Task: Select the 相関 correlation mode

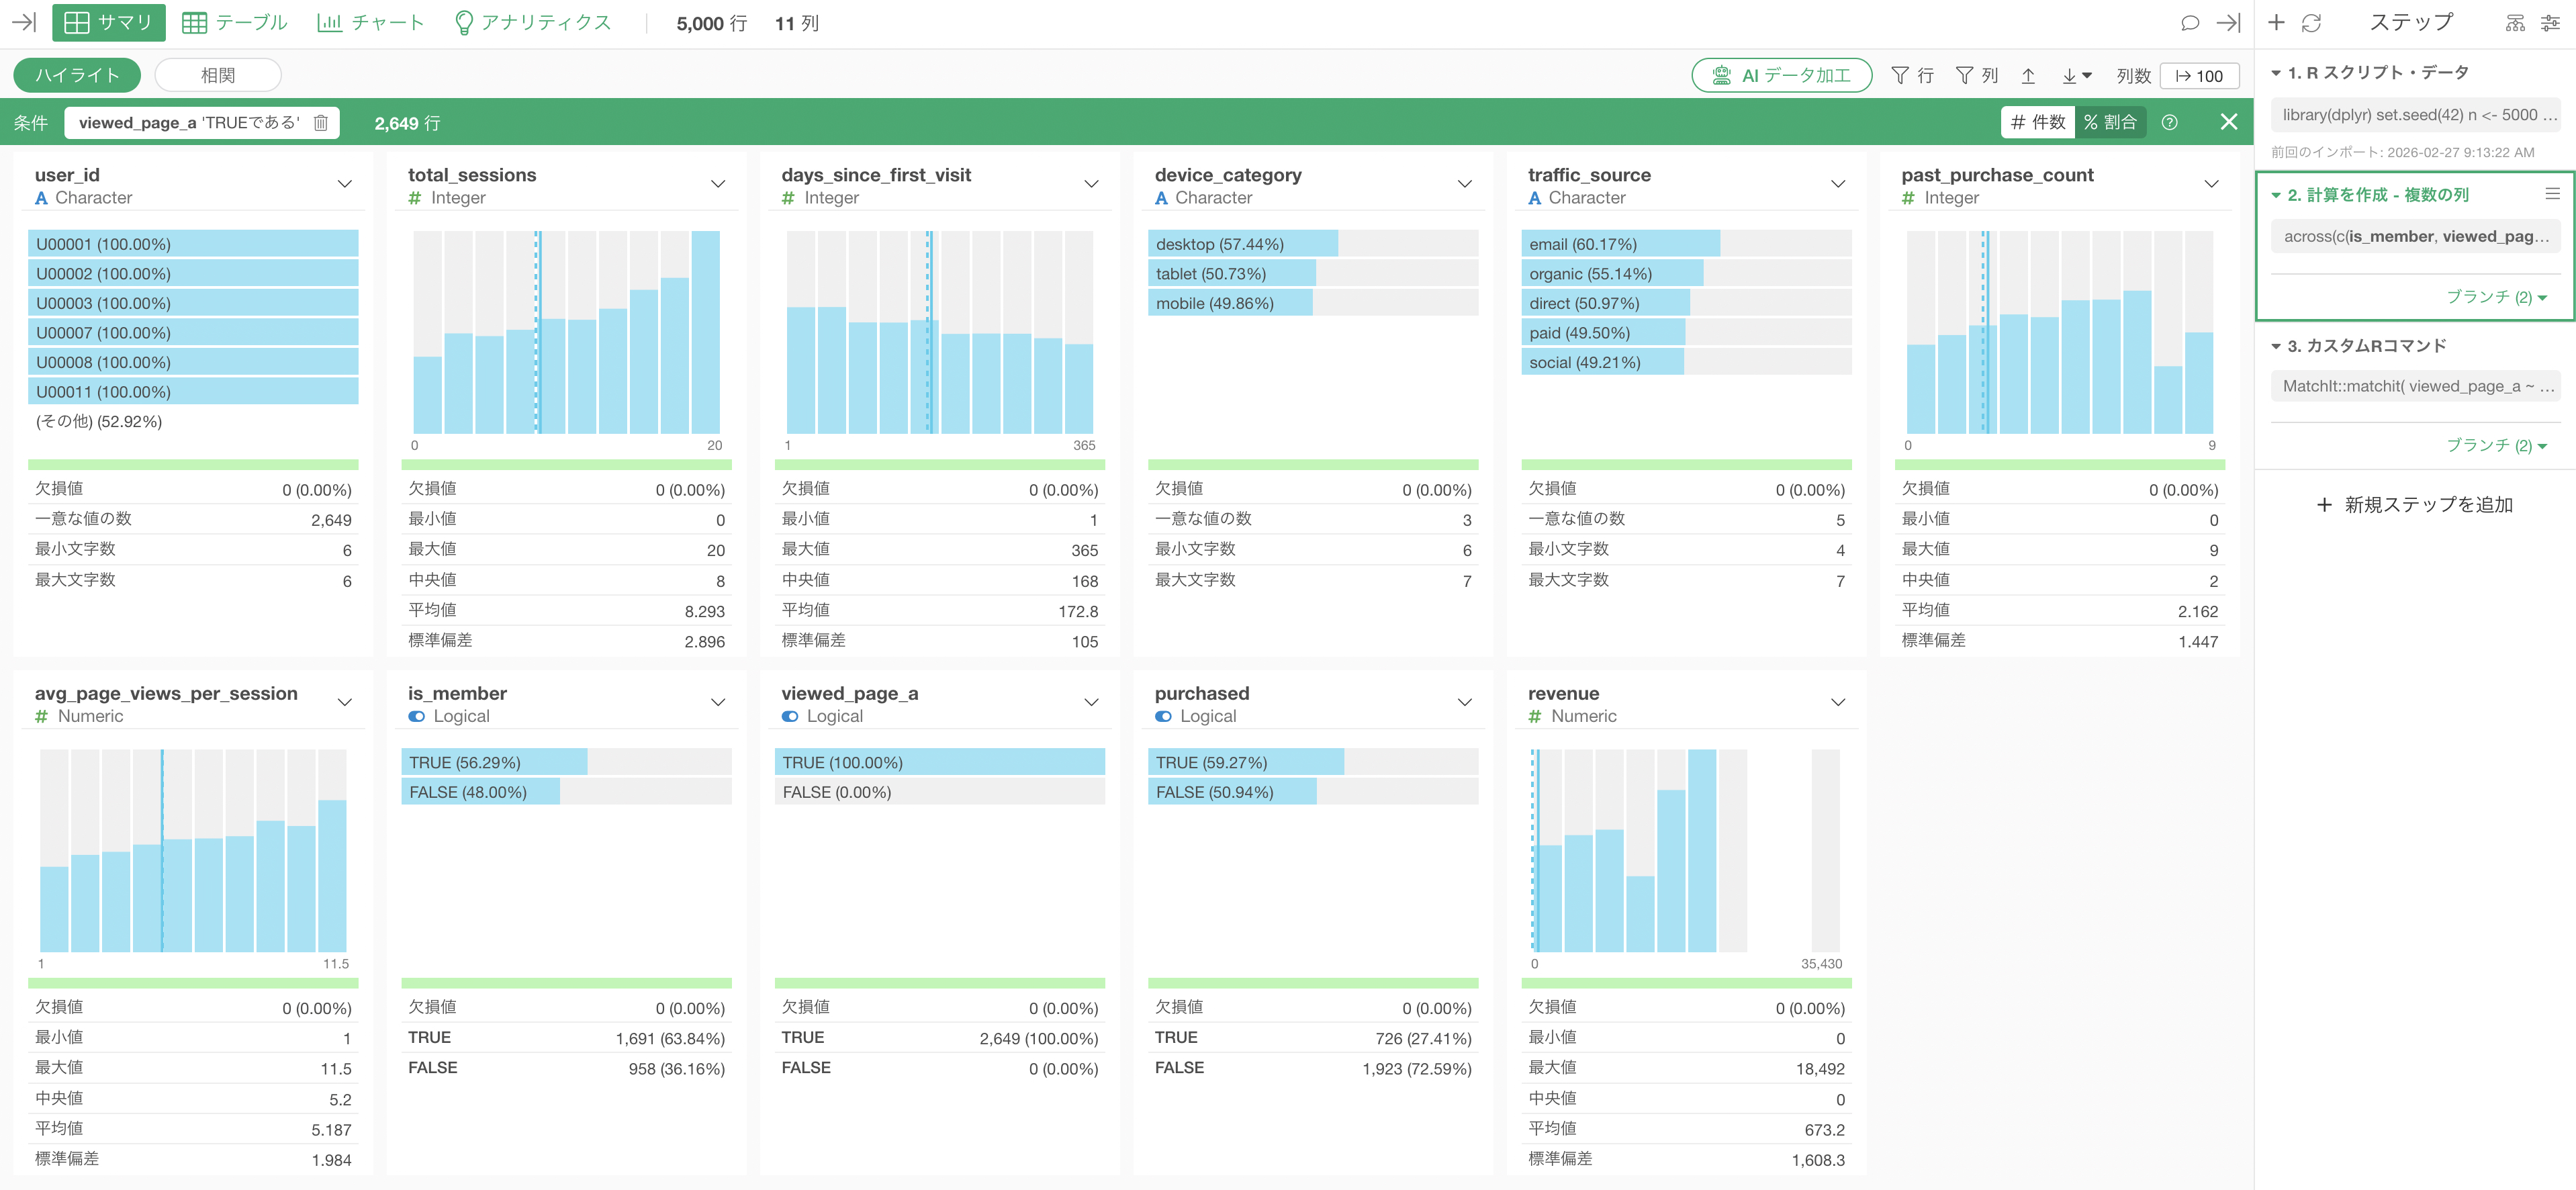Action: tap(218, 75)
